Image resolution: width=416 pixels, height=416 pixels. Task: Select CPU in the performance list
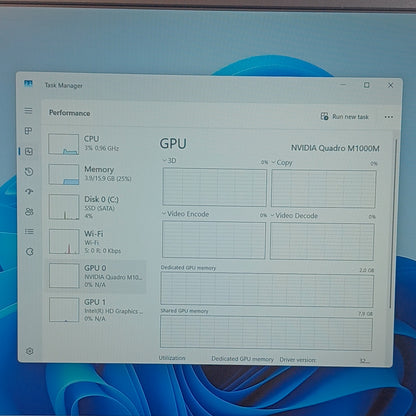pos(96,144)
